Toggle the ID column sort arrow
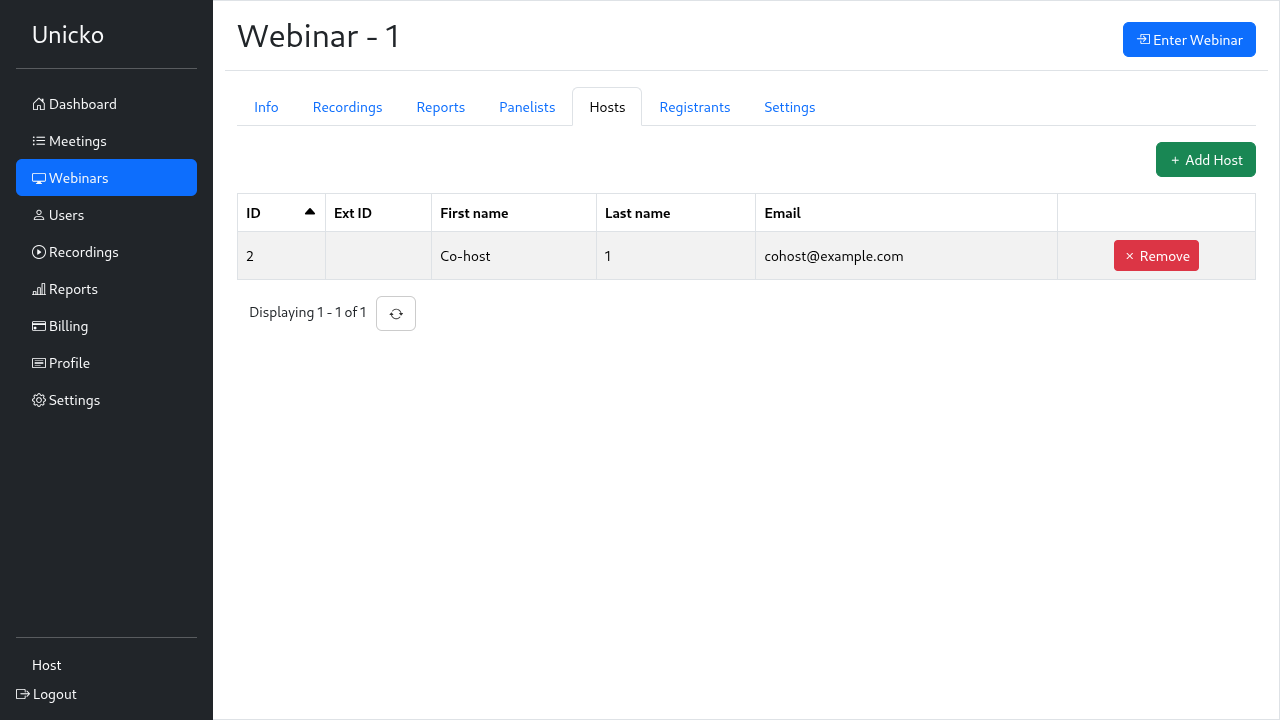 pyautogui.click(x=310, y=211)
